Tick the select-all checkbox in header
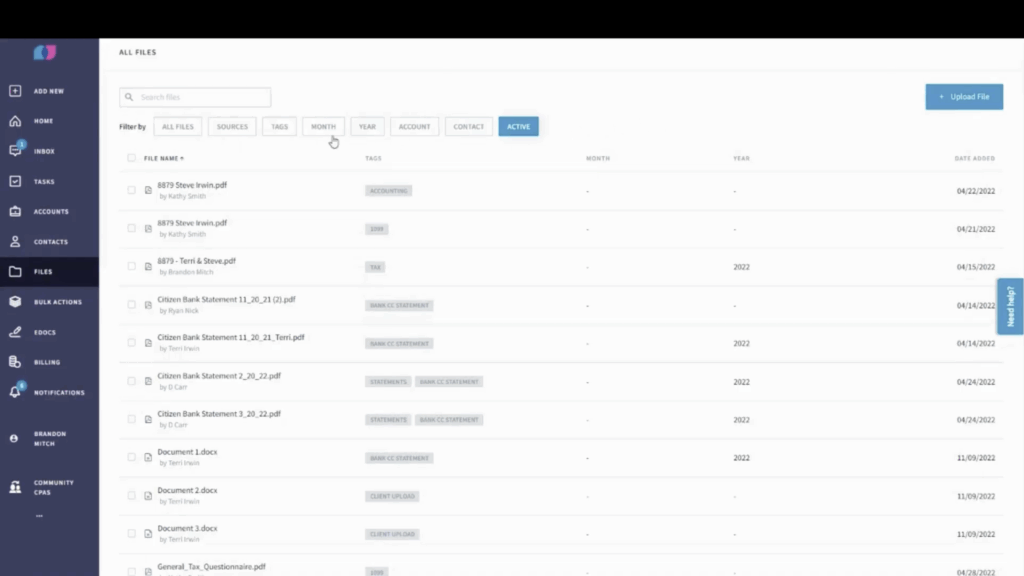 click(x=131, y=158)
